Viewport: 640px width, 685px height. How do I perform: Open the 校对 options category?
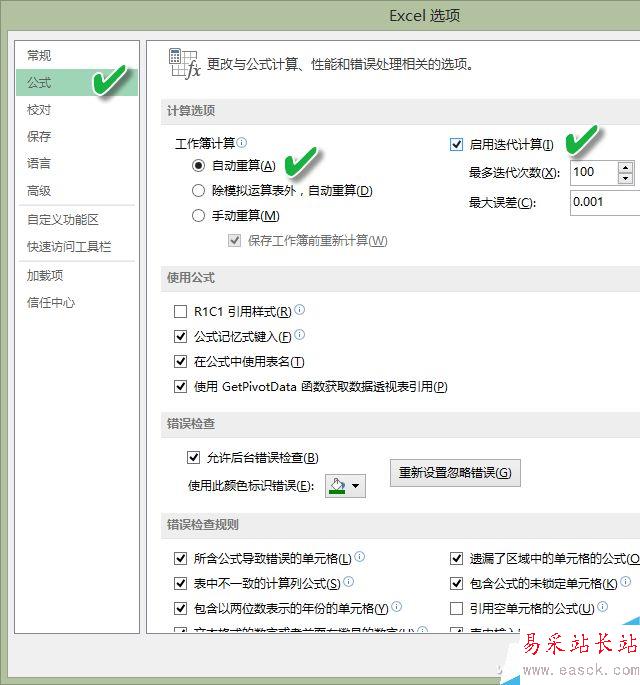click(x=76, y=109)
